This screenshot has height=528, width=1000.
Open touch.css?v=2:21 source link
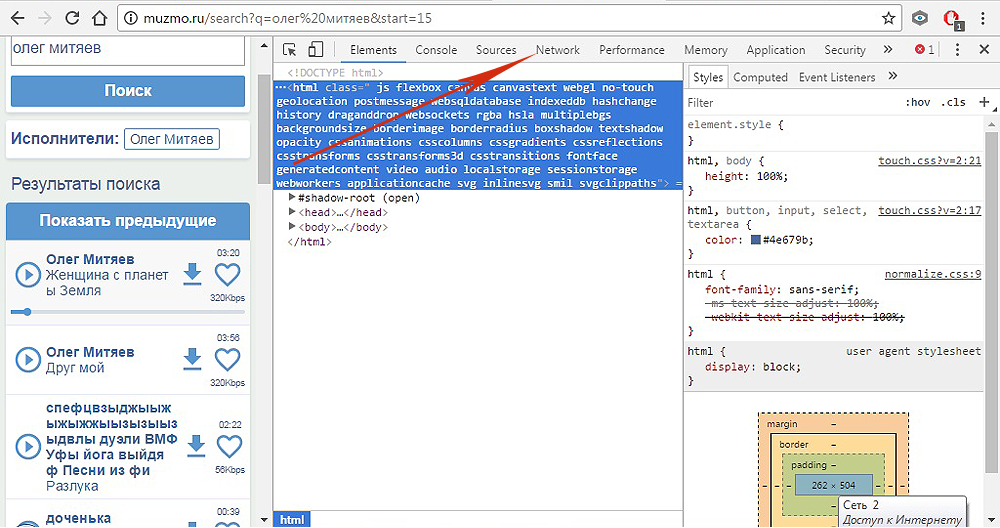coord(929,161)
